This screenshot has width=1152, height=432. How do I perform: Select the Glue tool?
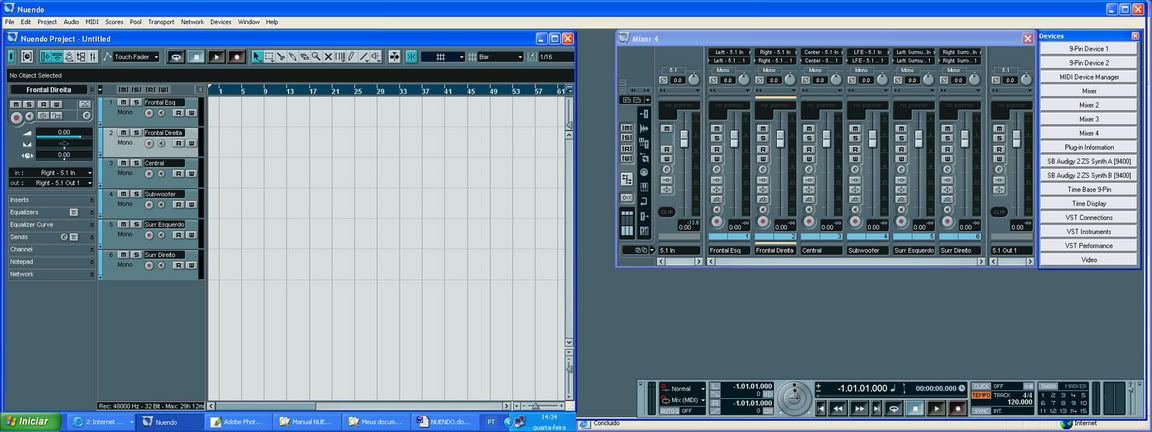(292, 57)
